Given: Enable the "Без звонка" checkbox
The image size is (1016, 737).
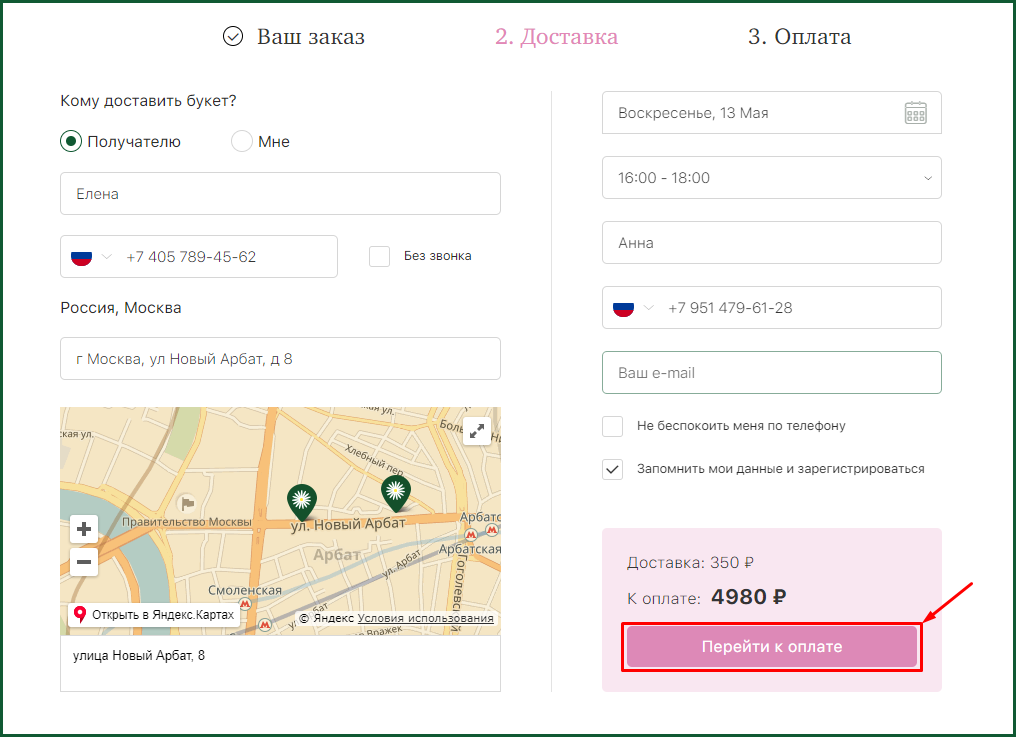Looking at the screenshot, I should [x=380, y=256].
